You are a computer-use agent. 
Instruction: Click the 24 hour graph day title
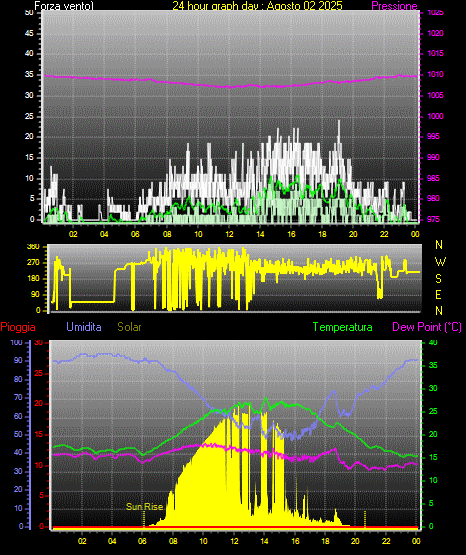point(257,6)
